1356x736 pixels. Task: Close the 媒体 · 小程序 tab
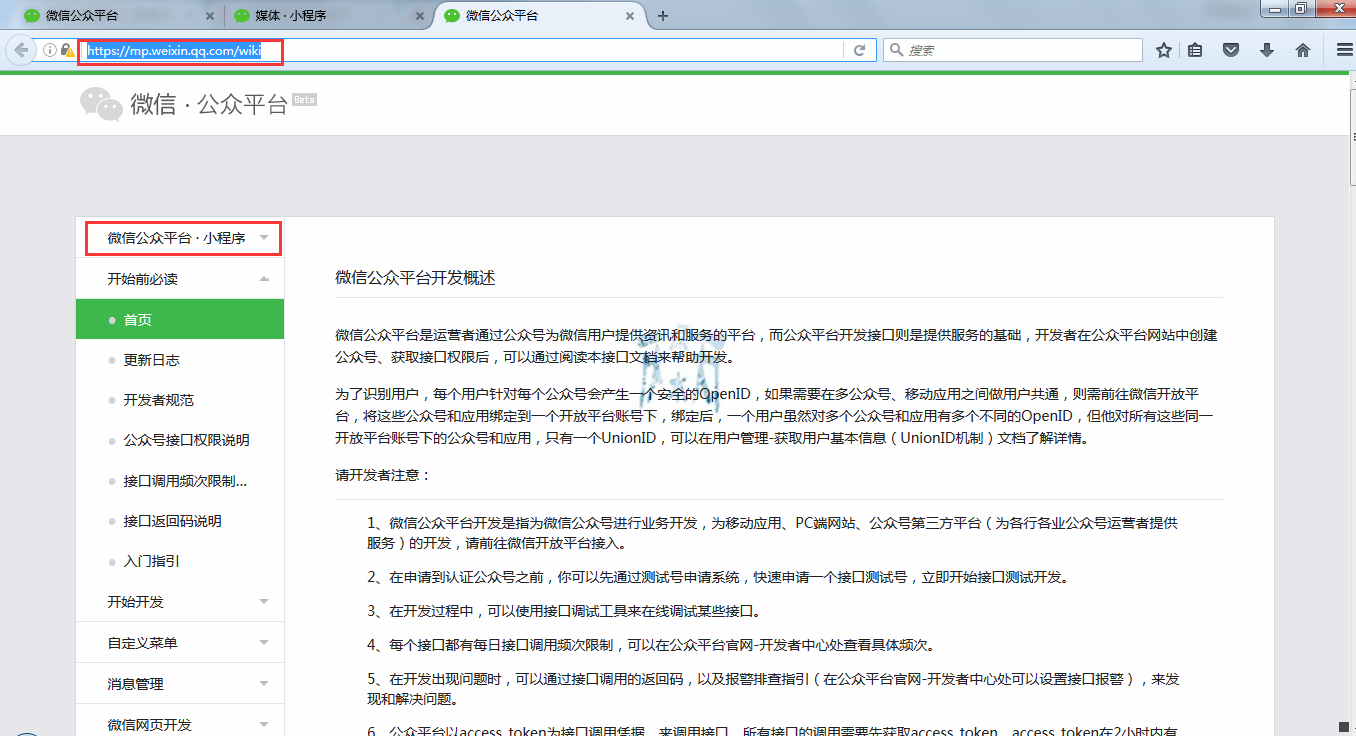point(419,16)
